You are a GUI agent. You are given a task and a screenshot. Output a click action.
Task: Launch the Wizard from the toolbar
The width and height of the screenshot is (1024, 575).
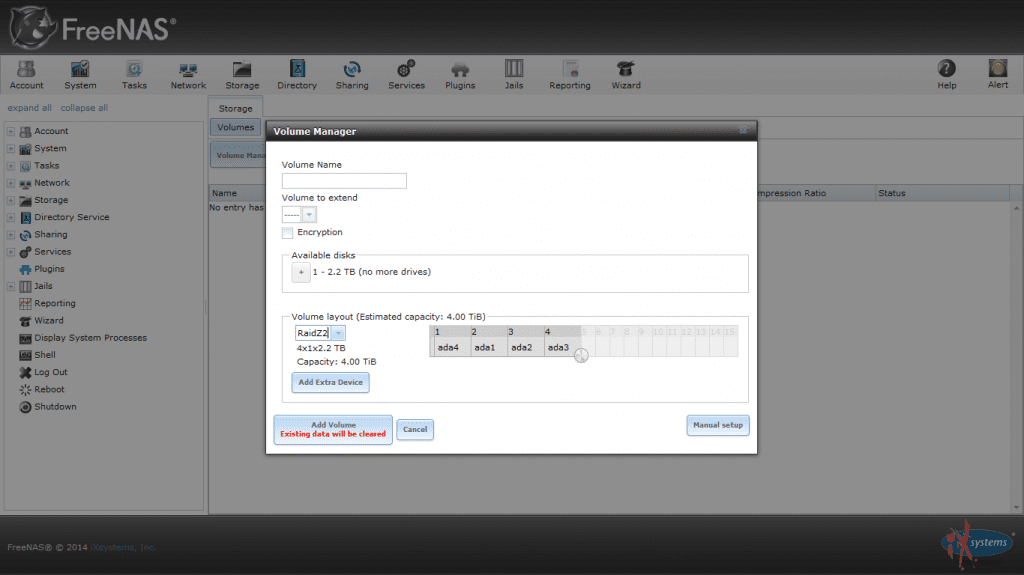[x=626, y=74]
